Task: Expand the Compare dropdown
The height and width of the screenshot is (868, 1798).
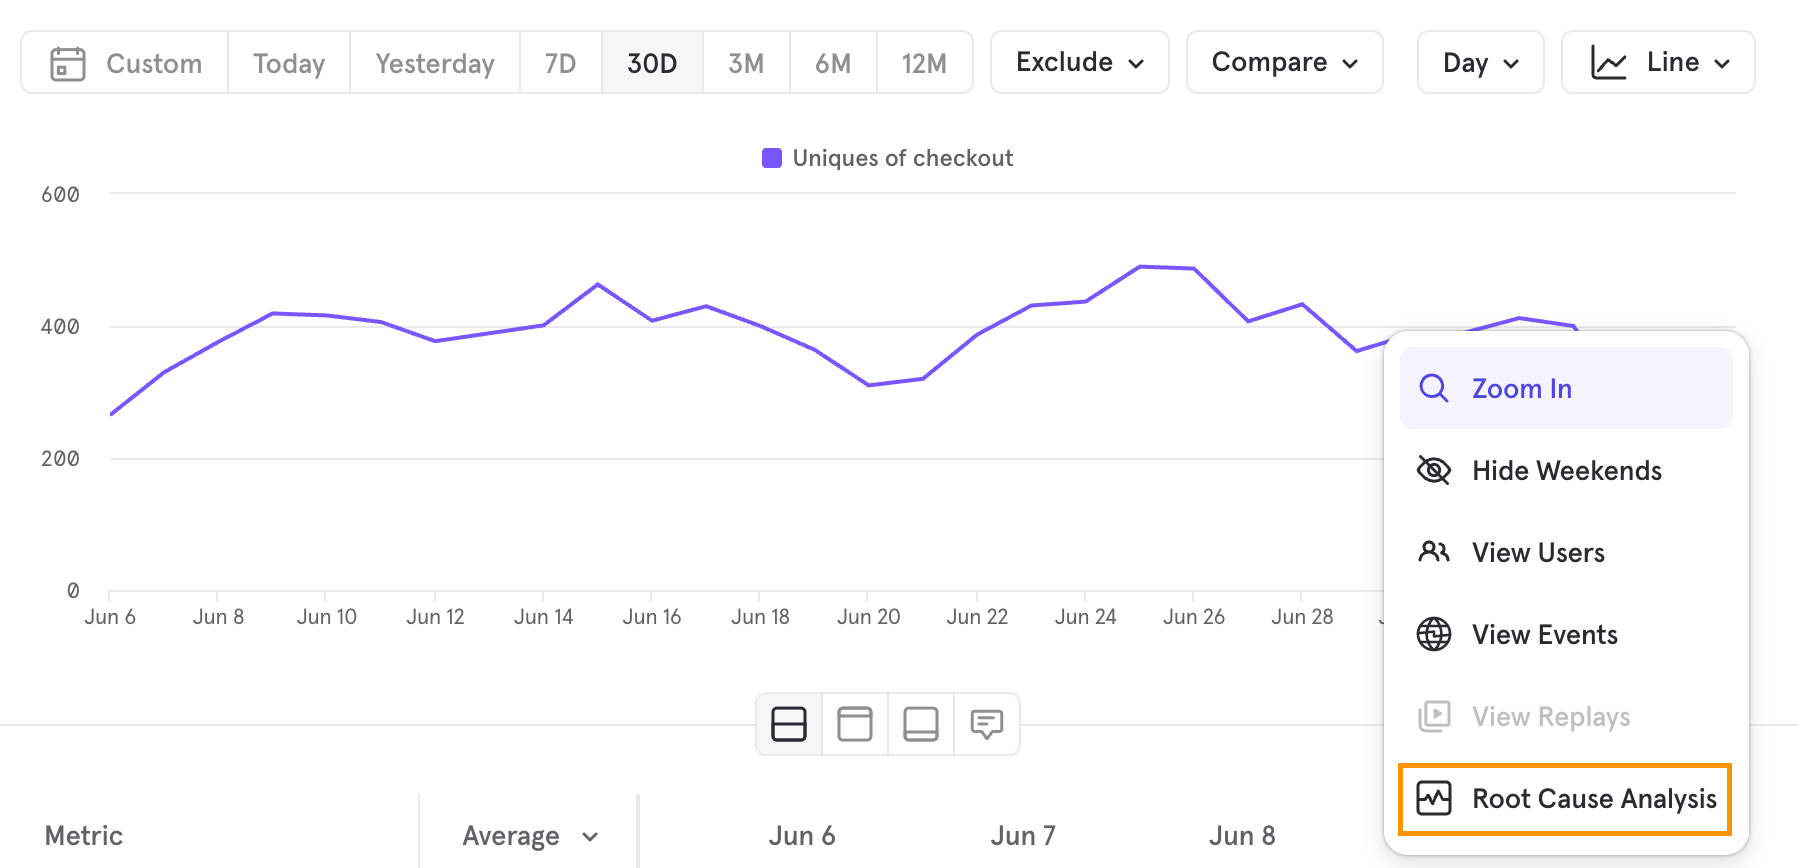Action: [1285, 62]
